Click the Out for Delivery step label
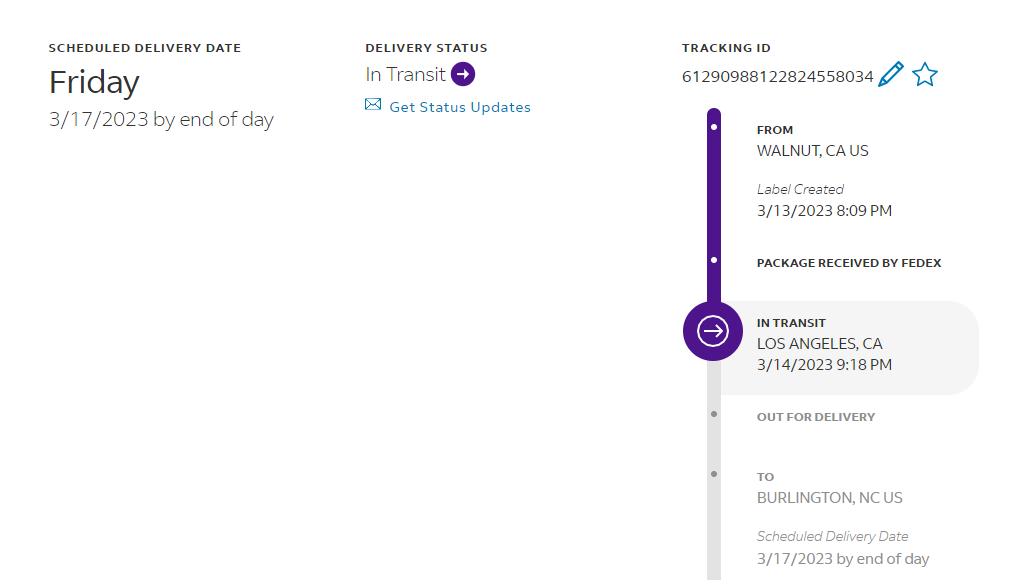 pyautogui.click(x=815, y=417)
